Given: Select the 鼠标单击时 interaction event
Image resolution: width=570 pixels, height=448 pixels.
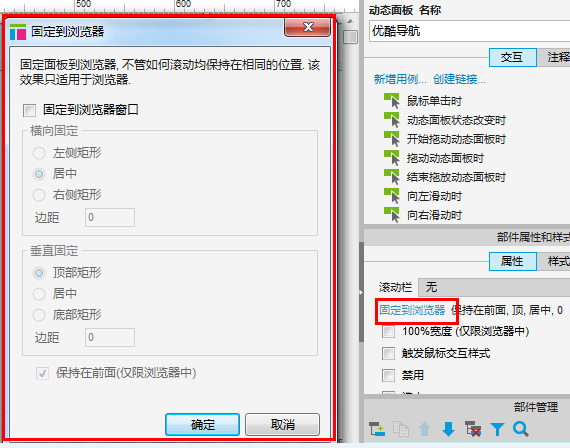Looking at the screenshot, I should pos(434,101).
